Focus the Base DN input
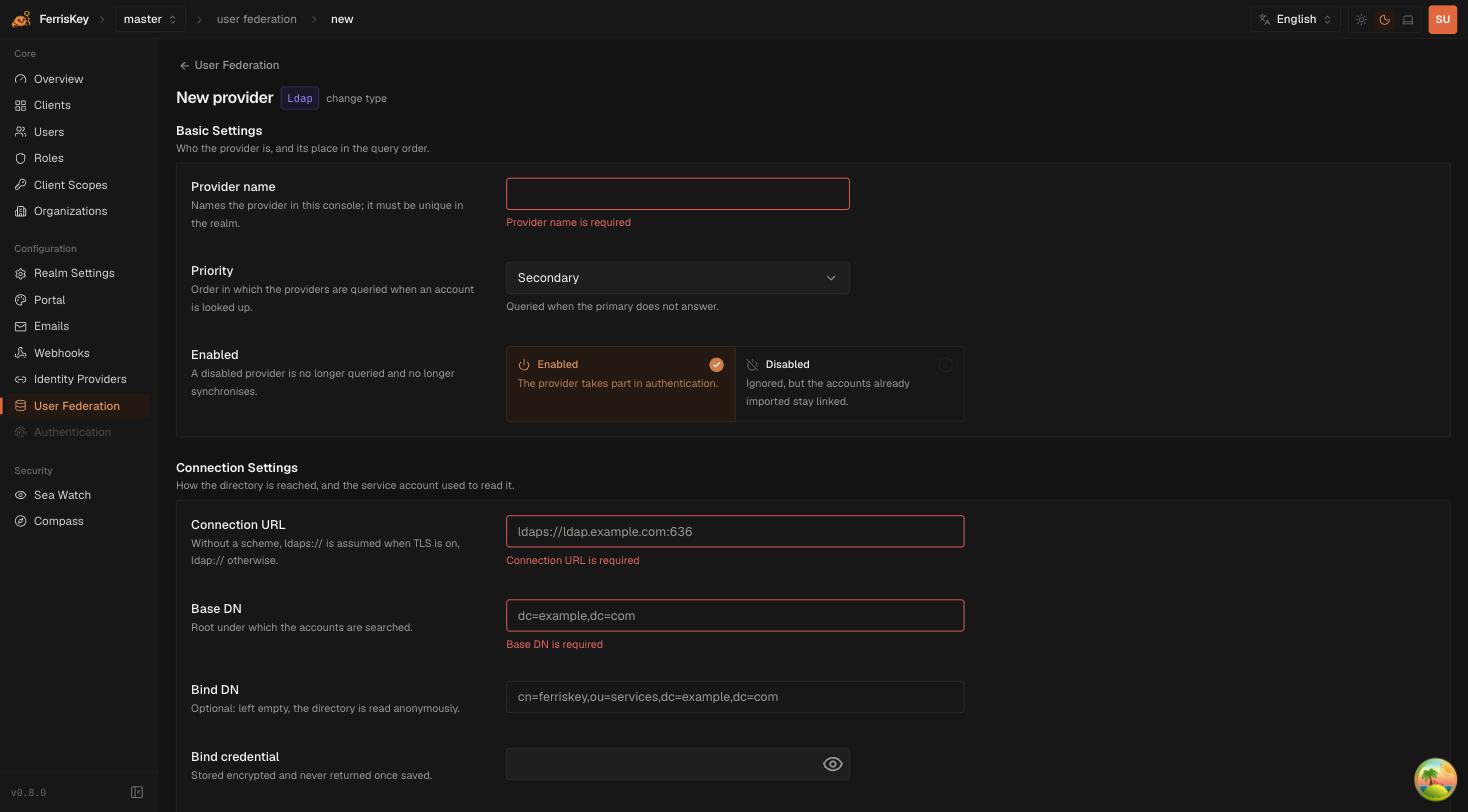Image resolution: width=1468 pixels, height=812 pixels. pos(735,616)
